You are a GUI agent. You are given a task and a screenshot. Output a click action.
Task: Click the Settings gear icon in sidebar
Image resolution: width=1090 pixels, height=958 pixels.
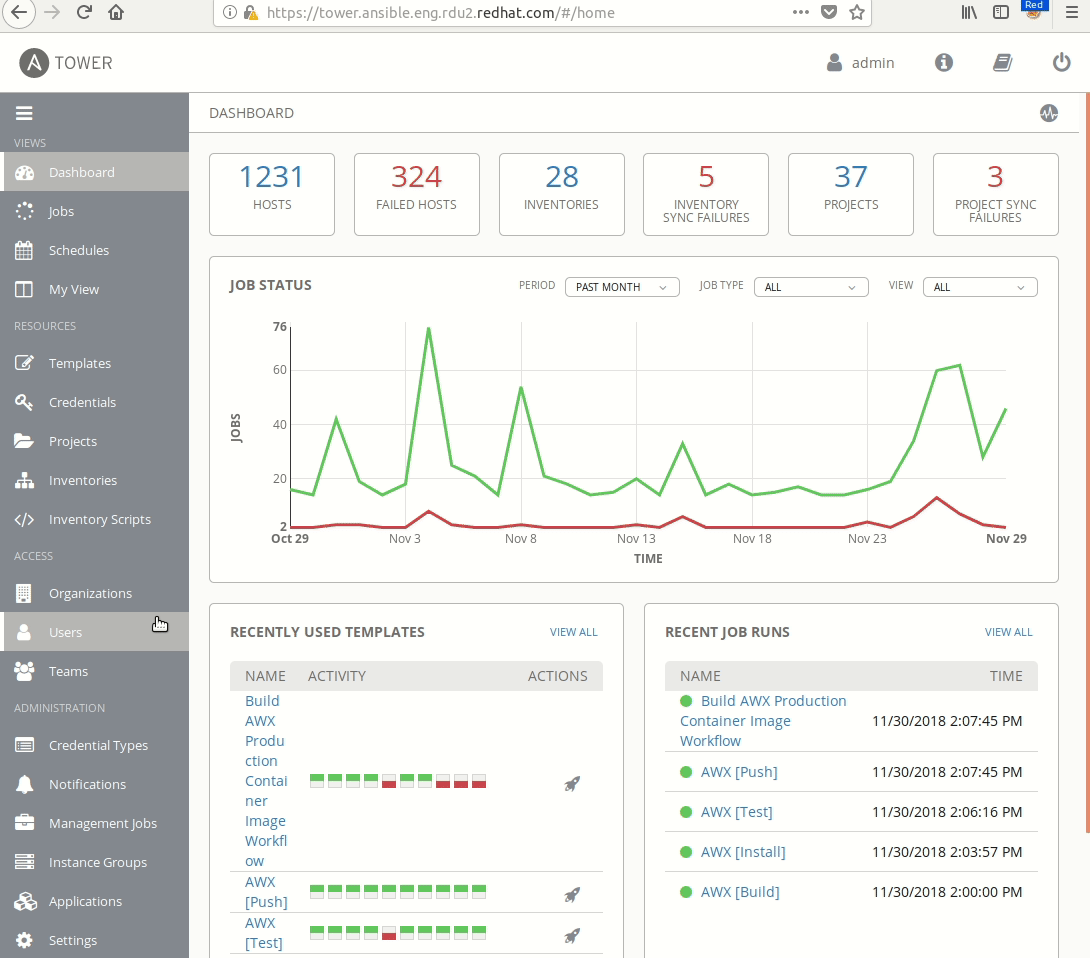tap(24, 940)
